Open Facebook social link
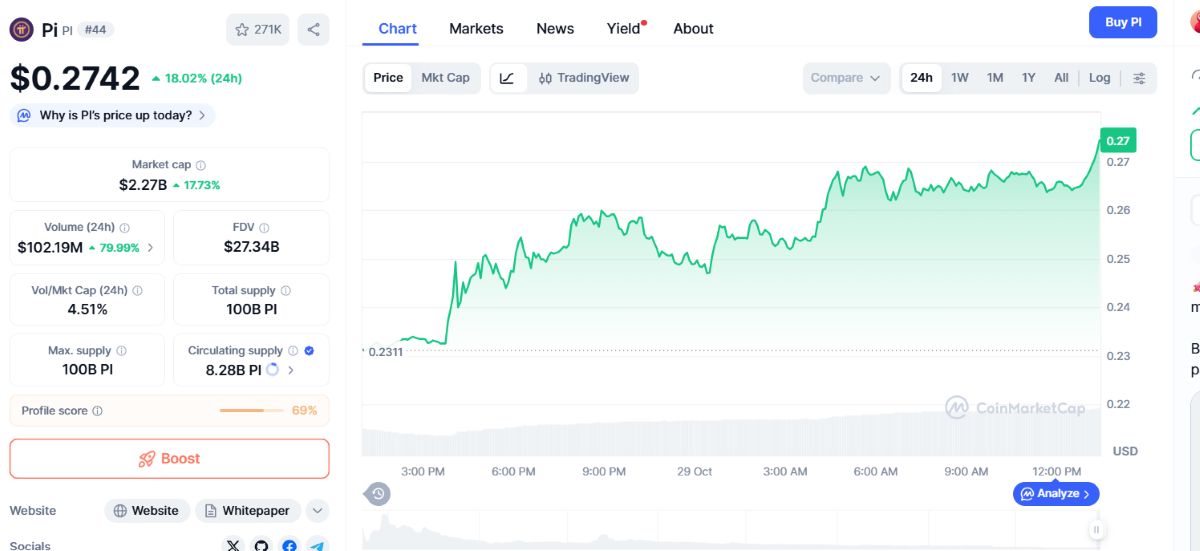This screenshot has height=551, width=1200. [289, 546]
